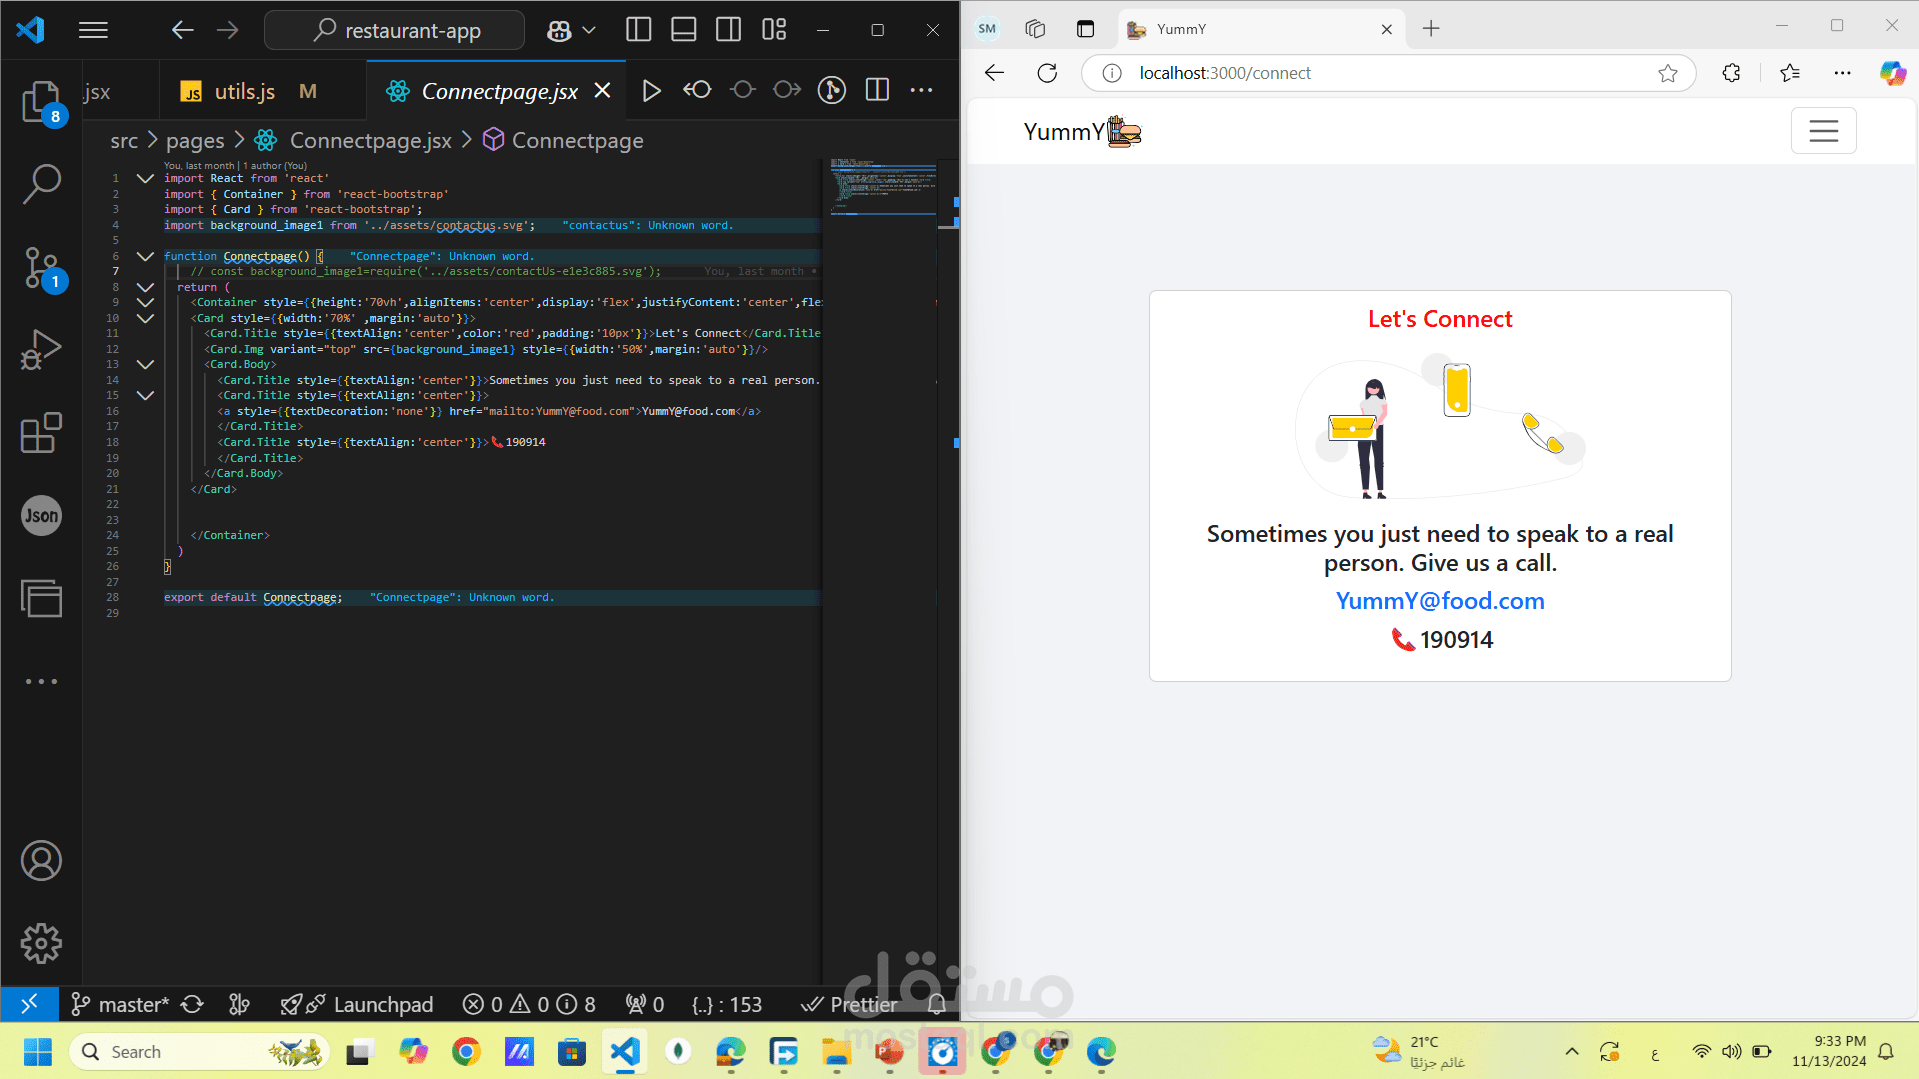Open the remote window indicator in status bar

[x=29, y=1003]
